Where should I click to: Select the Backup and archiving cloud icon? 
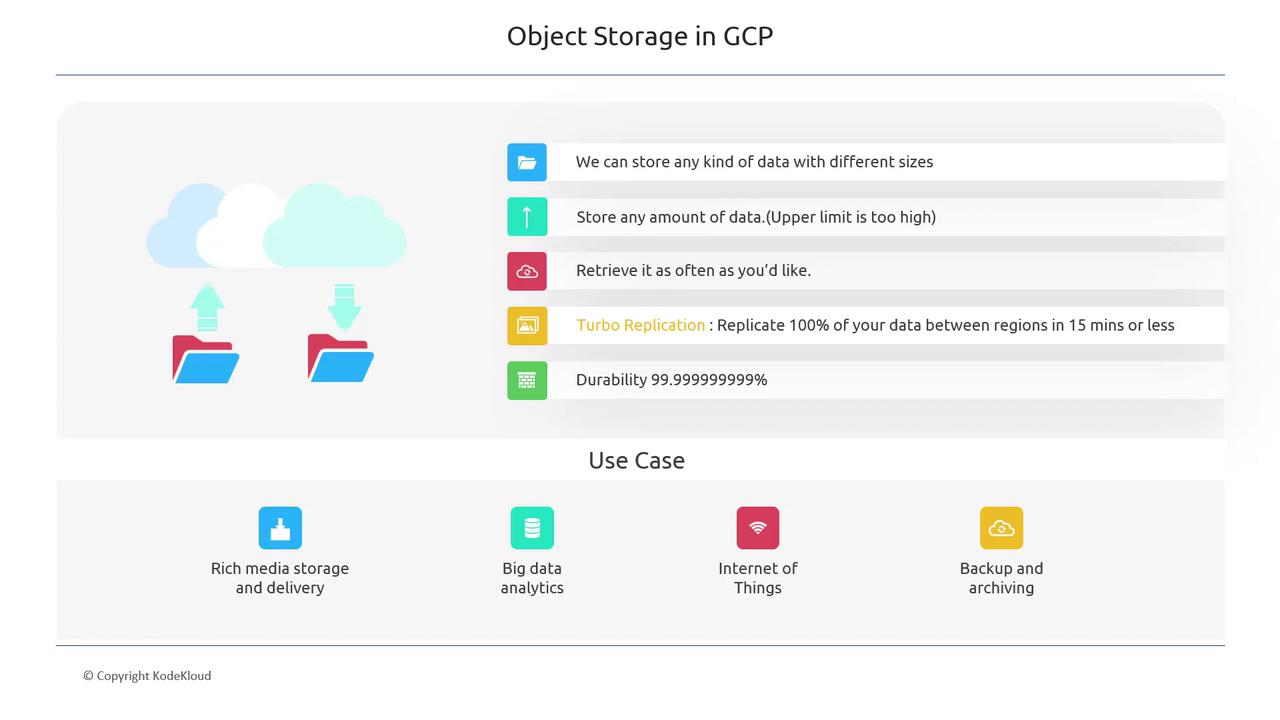(x=1001, y=528)
